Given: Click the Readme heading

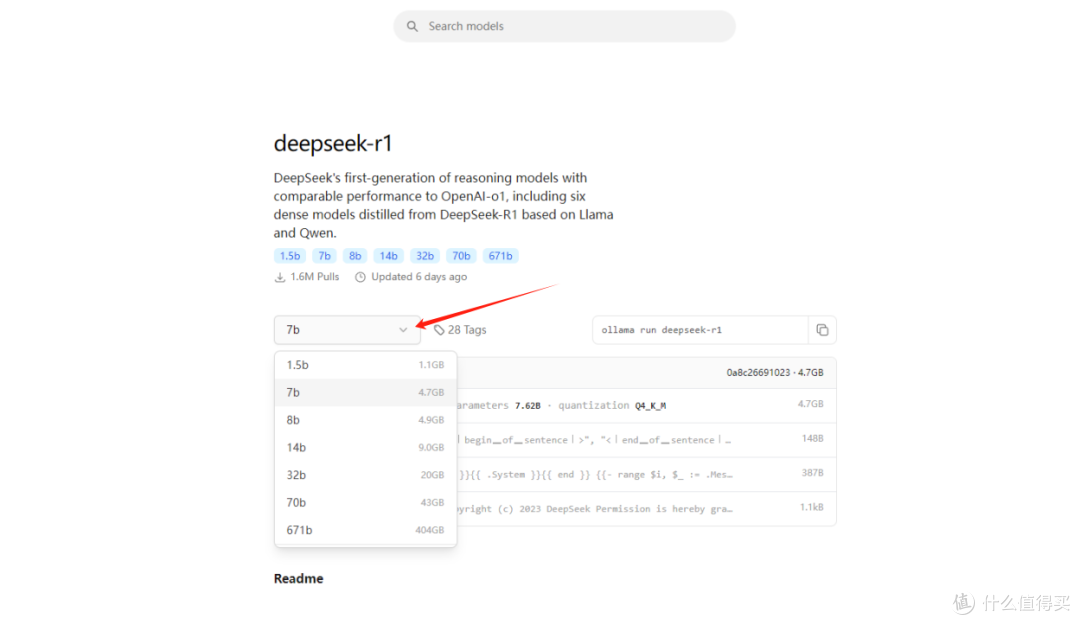Looking at the screenshot, I should tap(298, 579).
